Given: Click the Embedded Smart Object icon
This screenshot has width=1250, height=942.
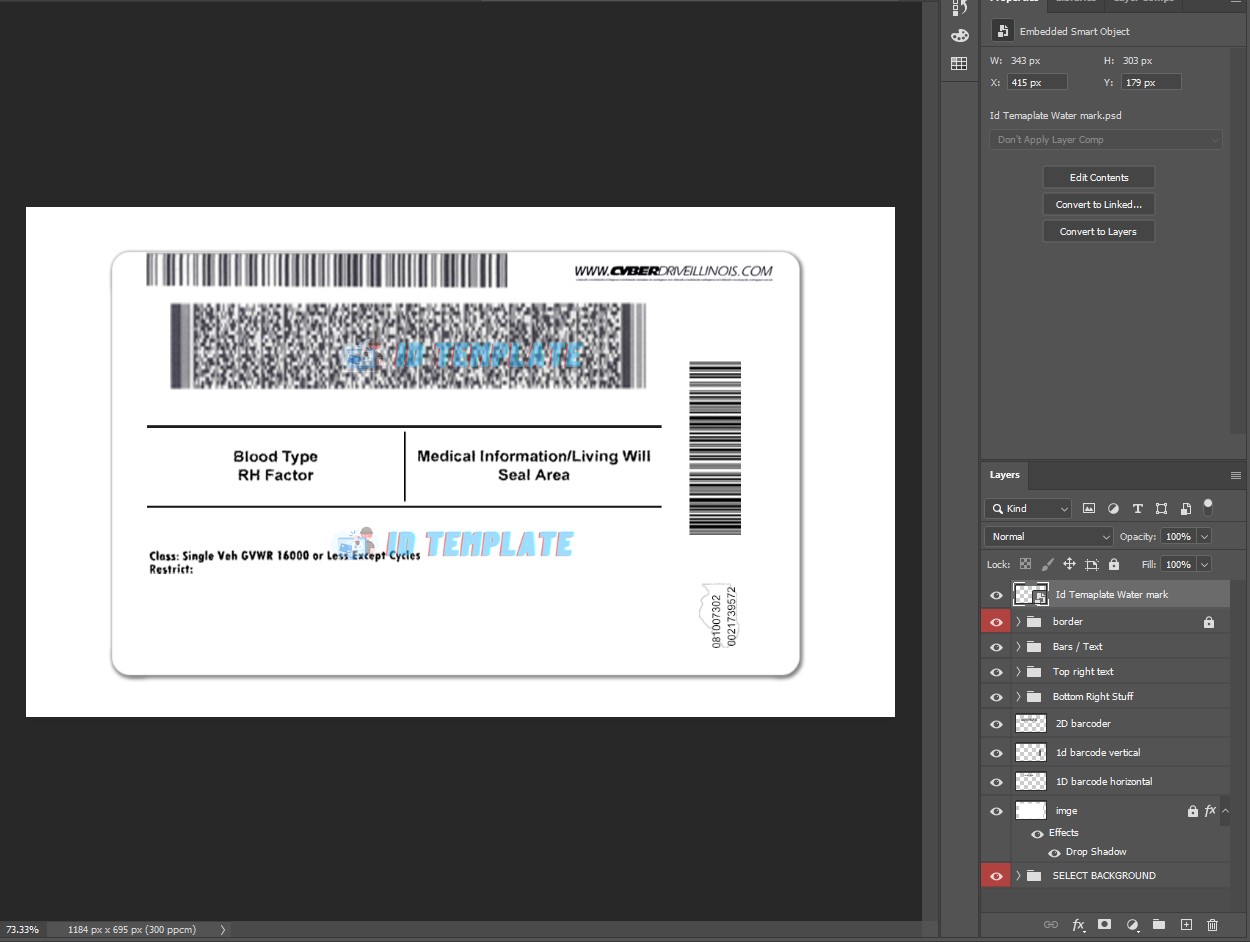Looking at the screenshot, I should click(x=1002, y=31).
